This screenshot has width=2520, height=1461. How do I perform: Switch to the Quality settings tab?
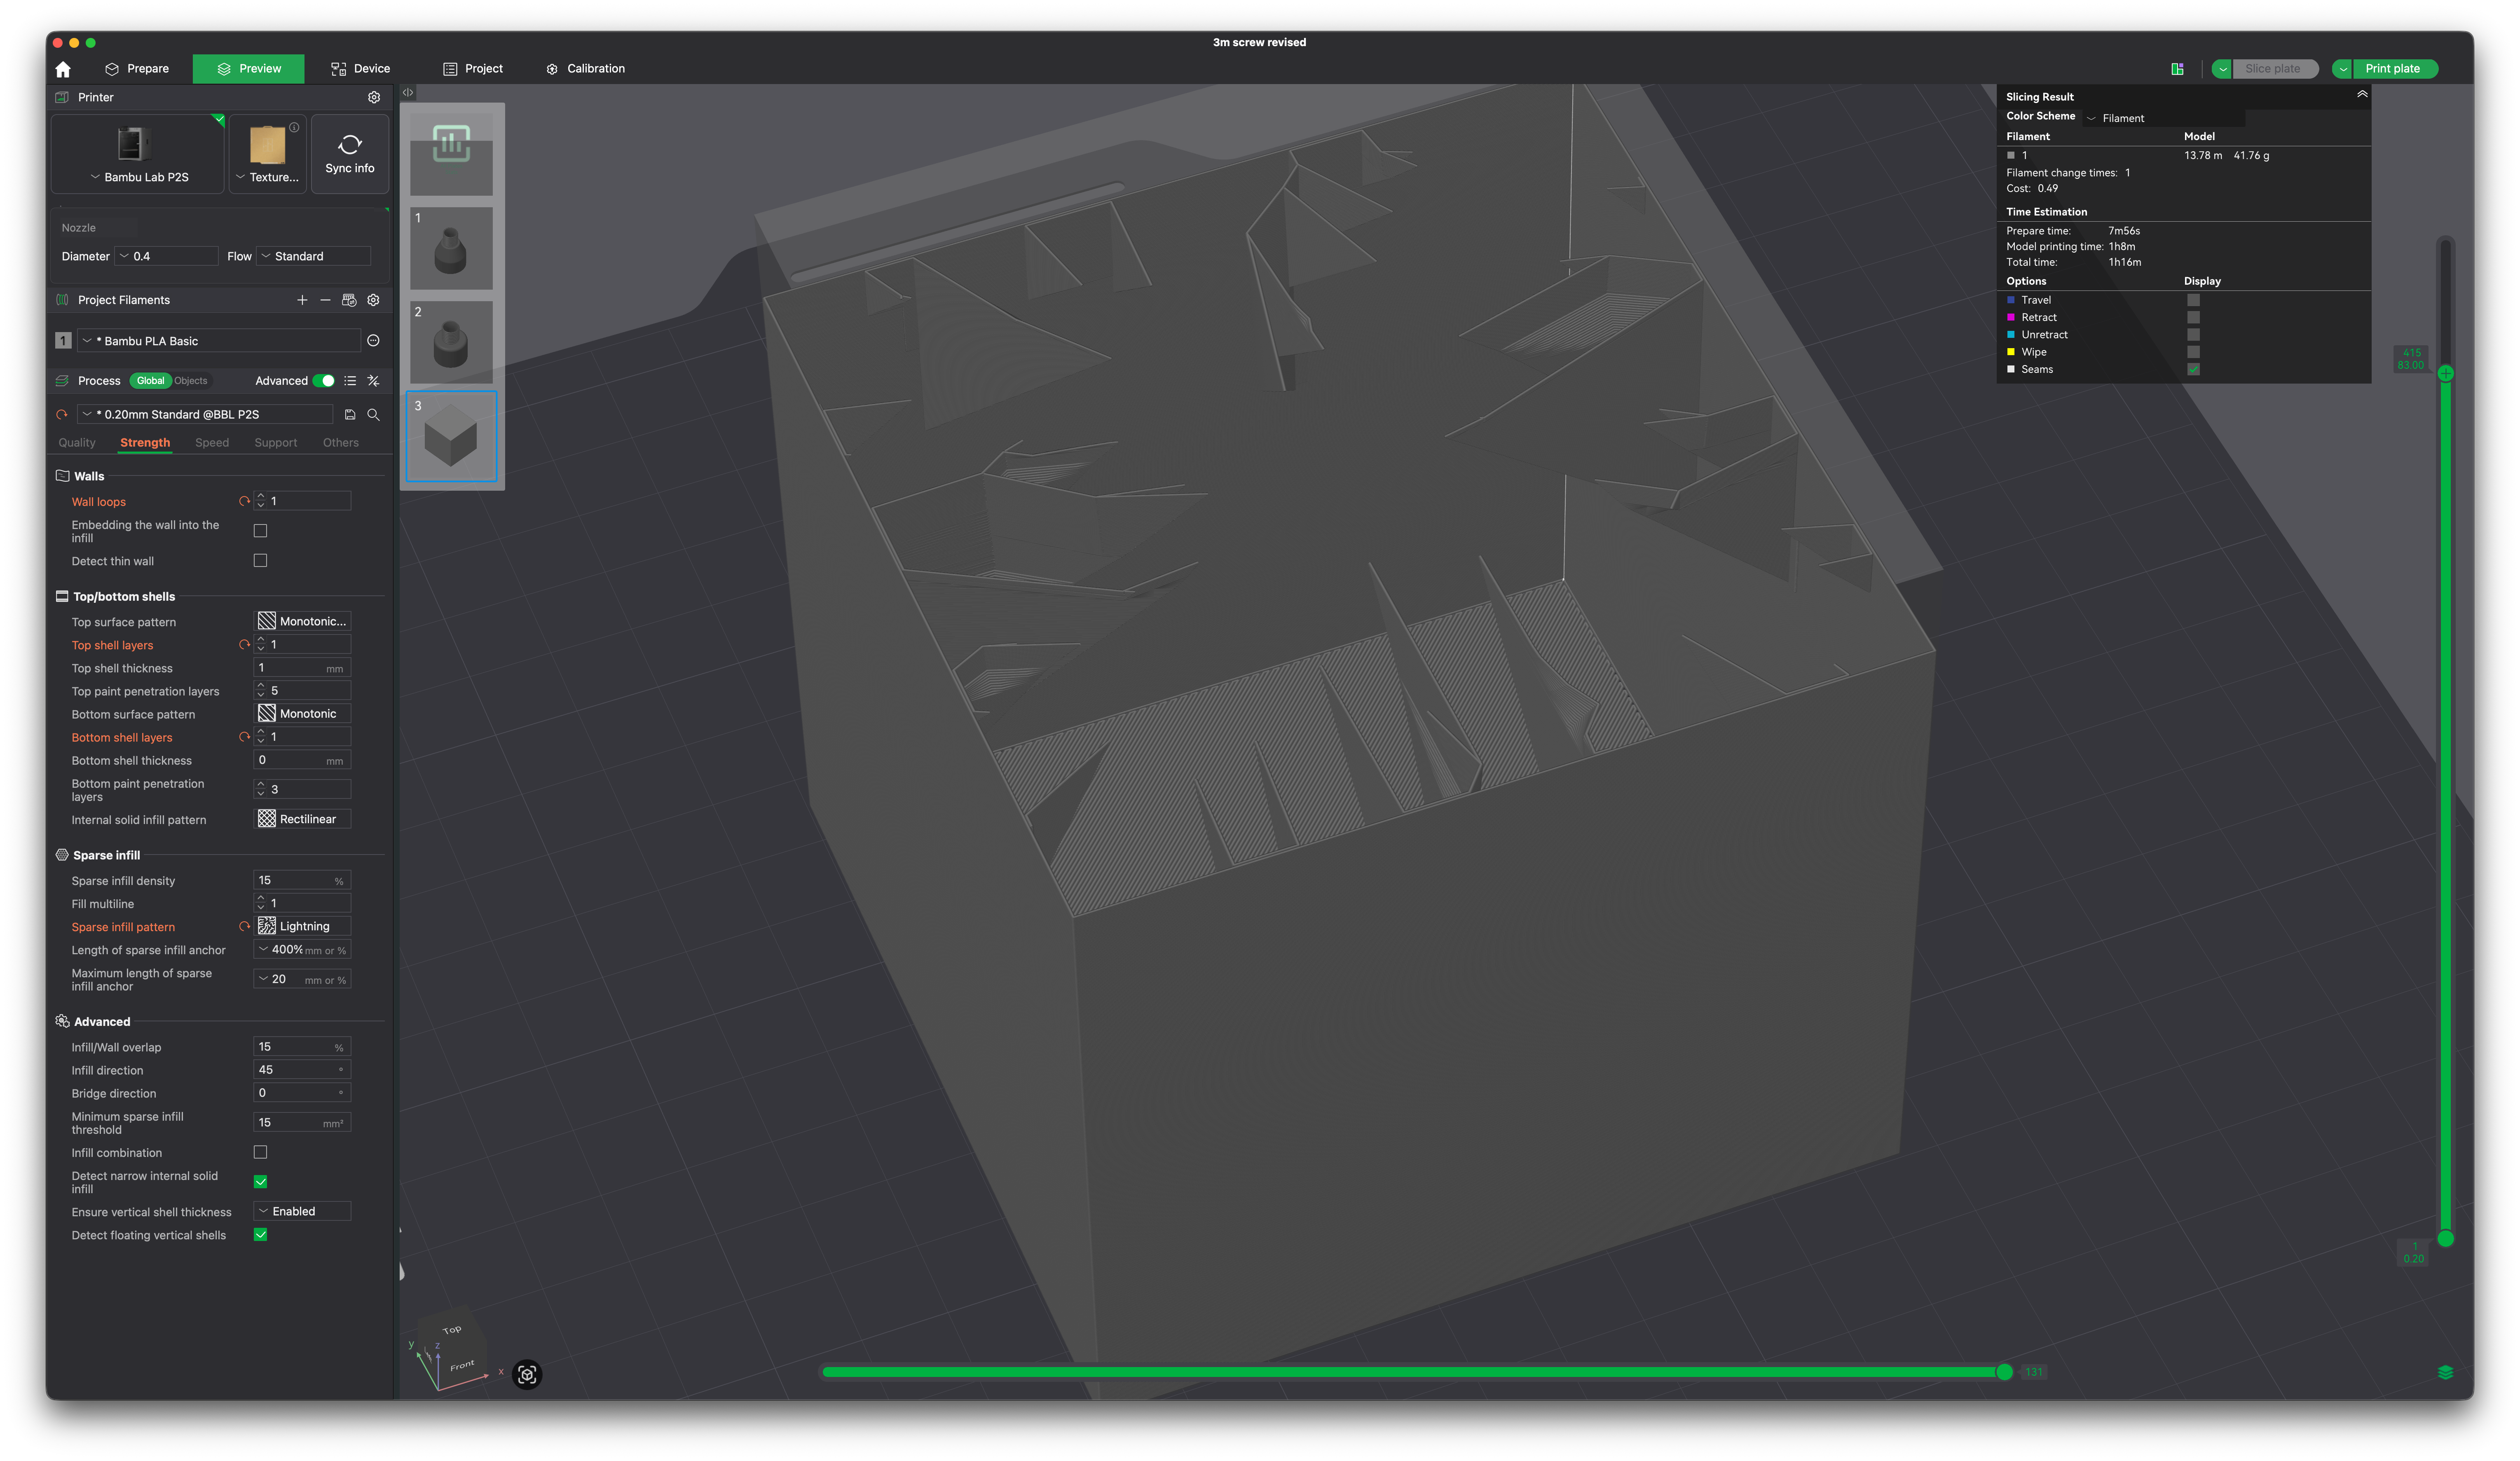(x=77, y=443)
